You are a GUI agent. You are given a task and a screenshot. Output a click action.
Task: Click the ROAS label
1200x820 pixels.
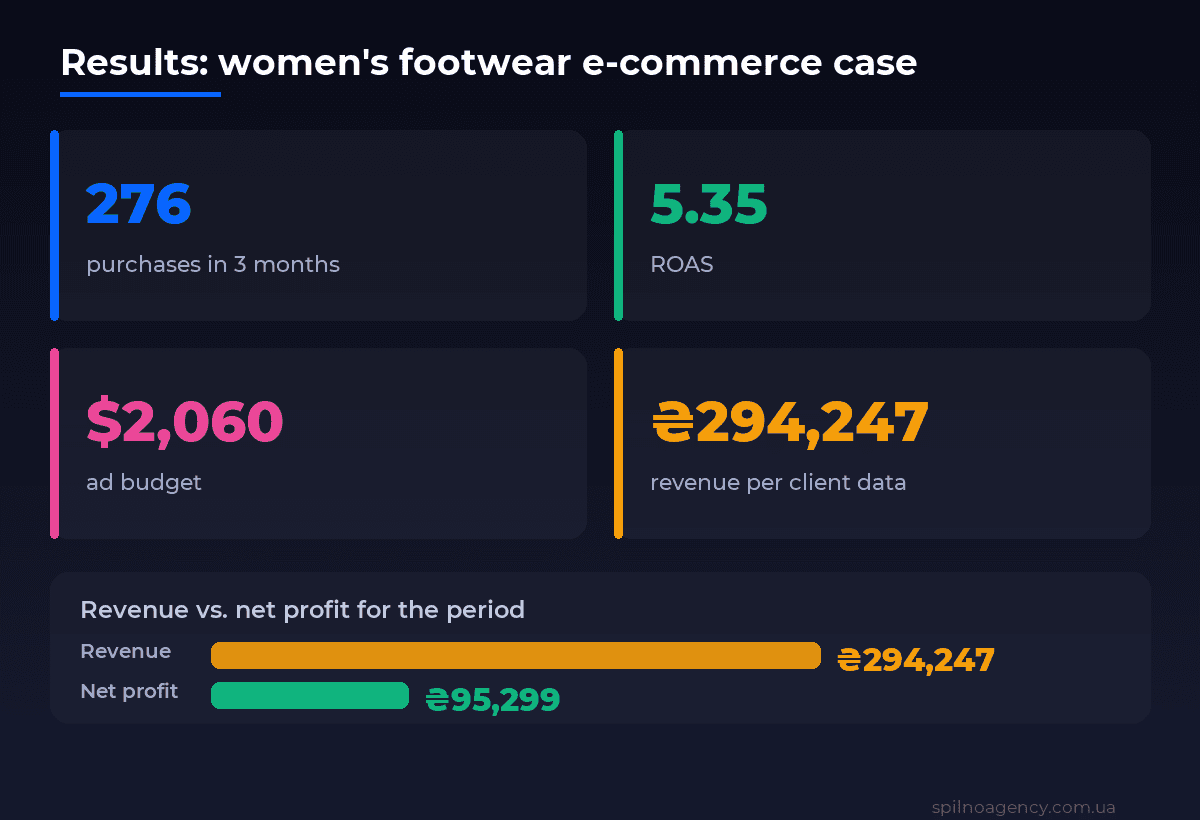coord(682,265)
